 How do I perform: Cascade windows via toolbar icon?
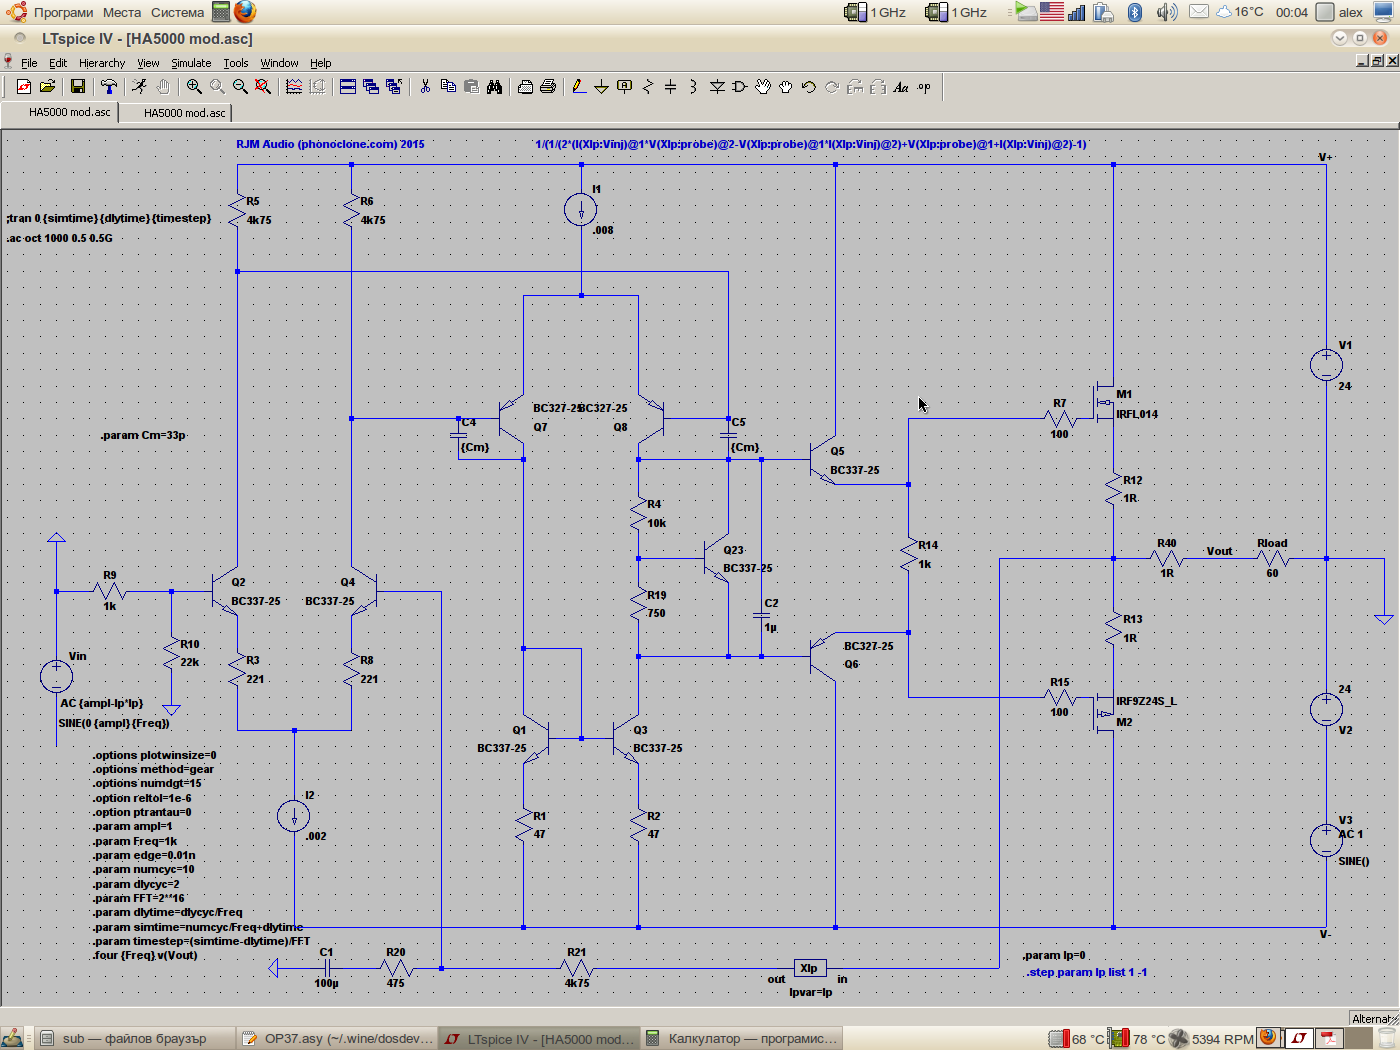(370, 87)
